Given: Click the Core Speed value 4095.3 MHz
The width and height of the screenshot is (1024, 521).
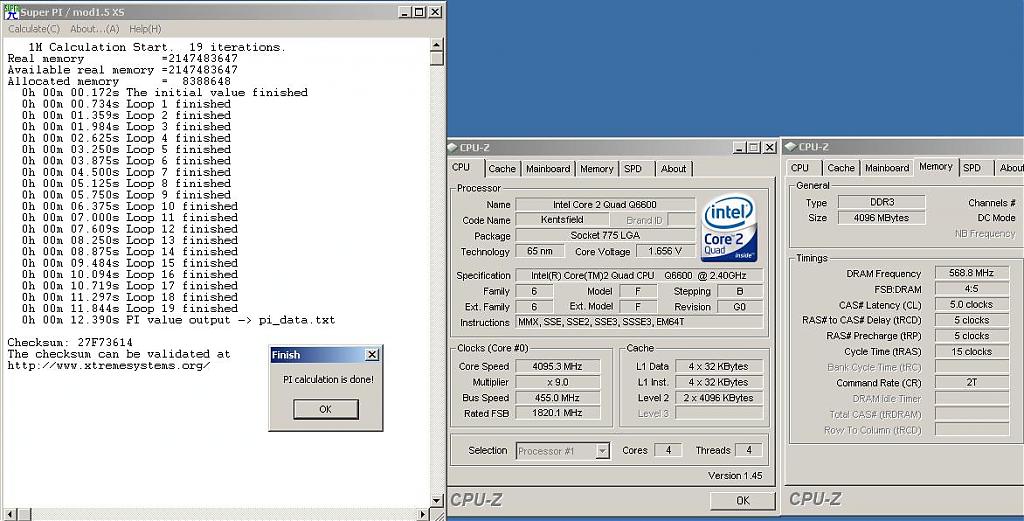Looking at the screenshot, I should [x=558, y=366].
